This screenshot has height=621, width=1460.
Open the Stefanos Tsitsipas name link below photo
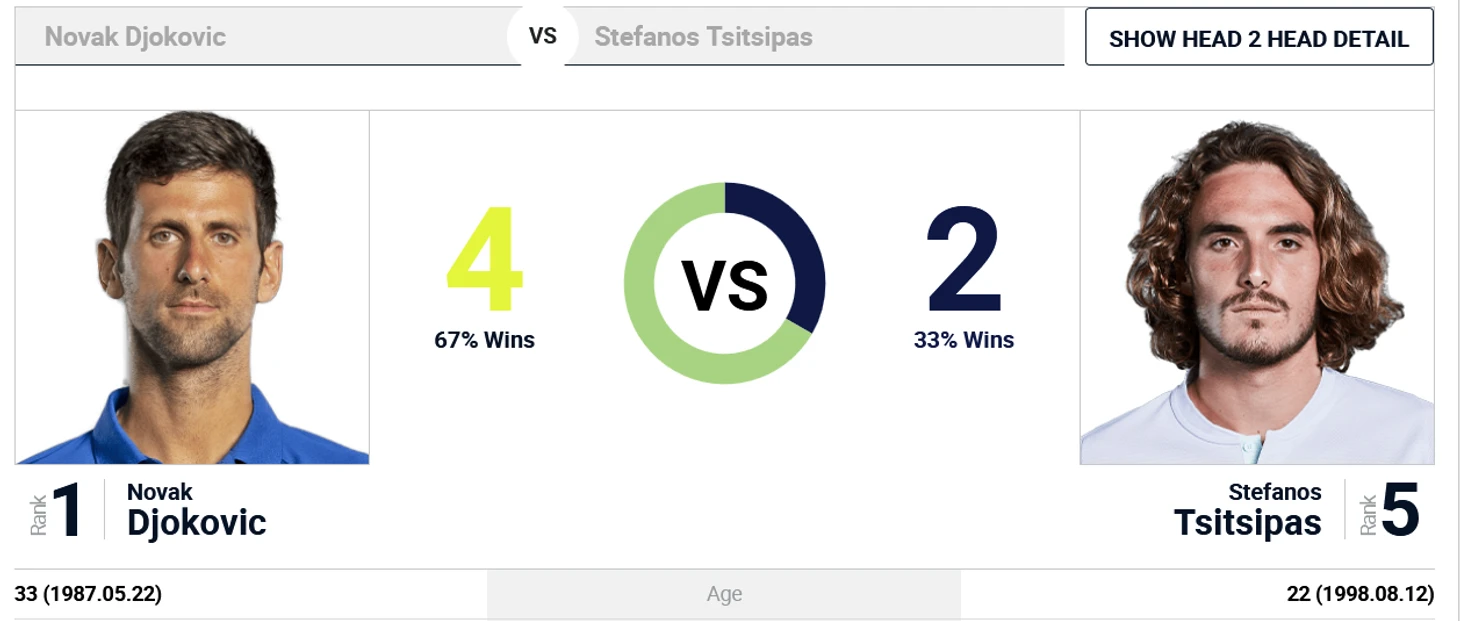pos(1248,510)
